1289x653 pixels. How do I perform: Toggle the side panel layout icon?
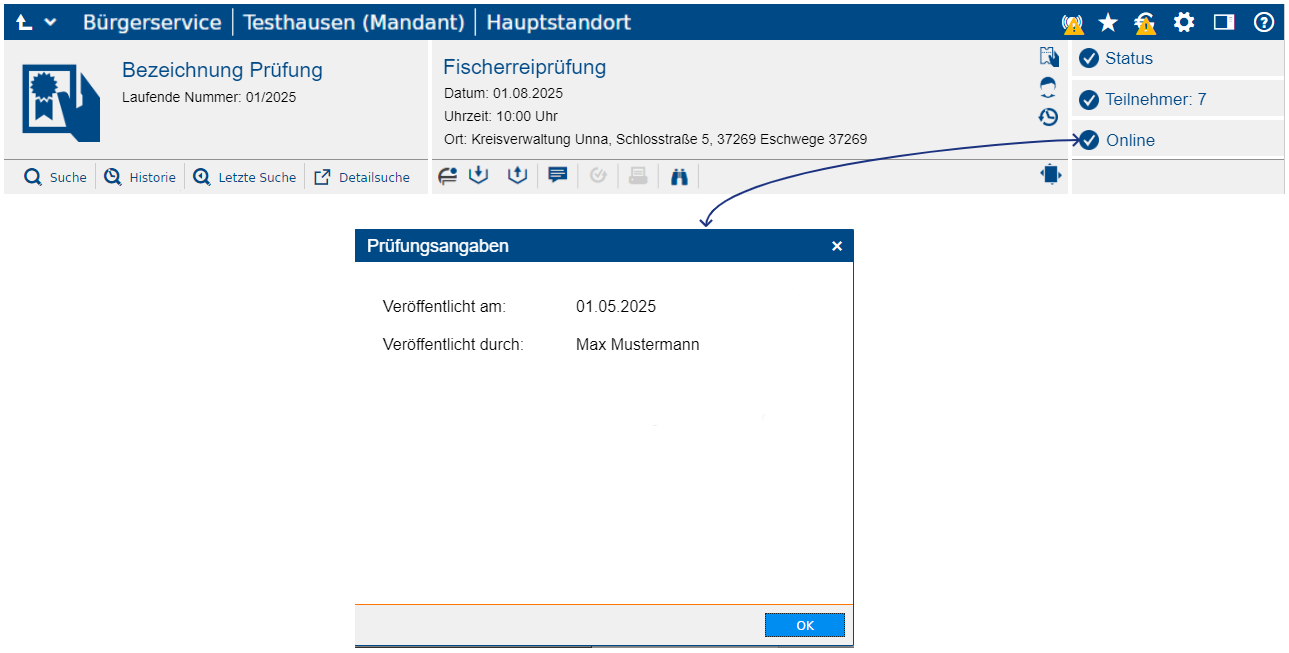(1224, 22)
